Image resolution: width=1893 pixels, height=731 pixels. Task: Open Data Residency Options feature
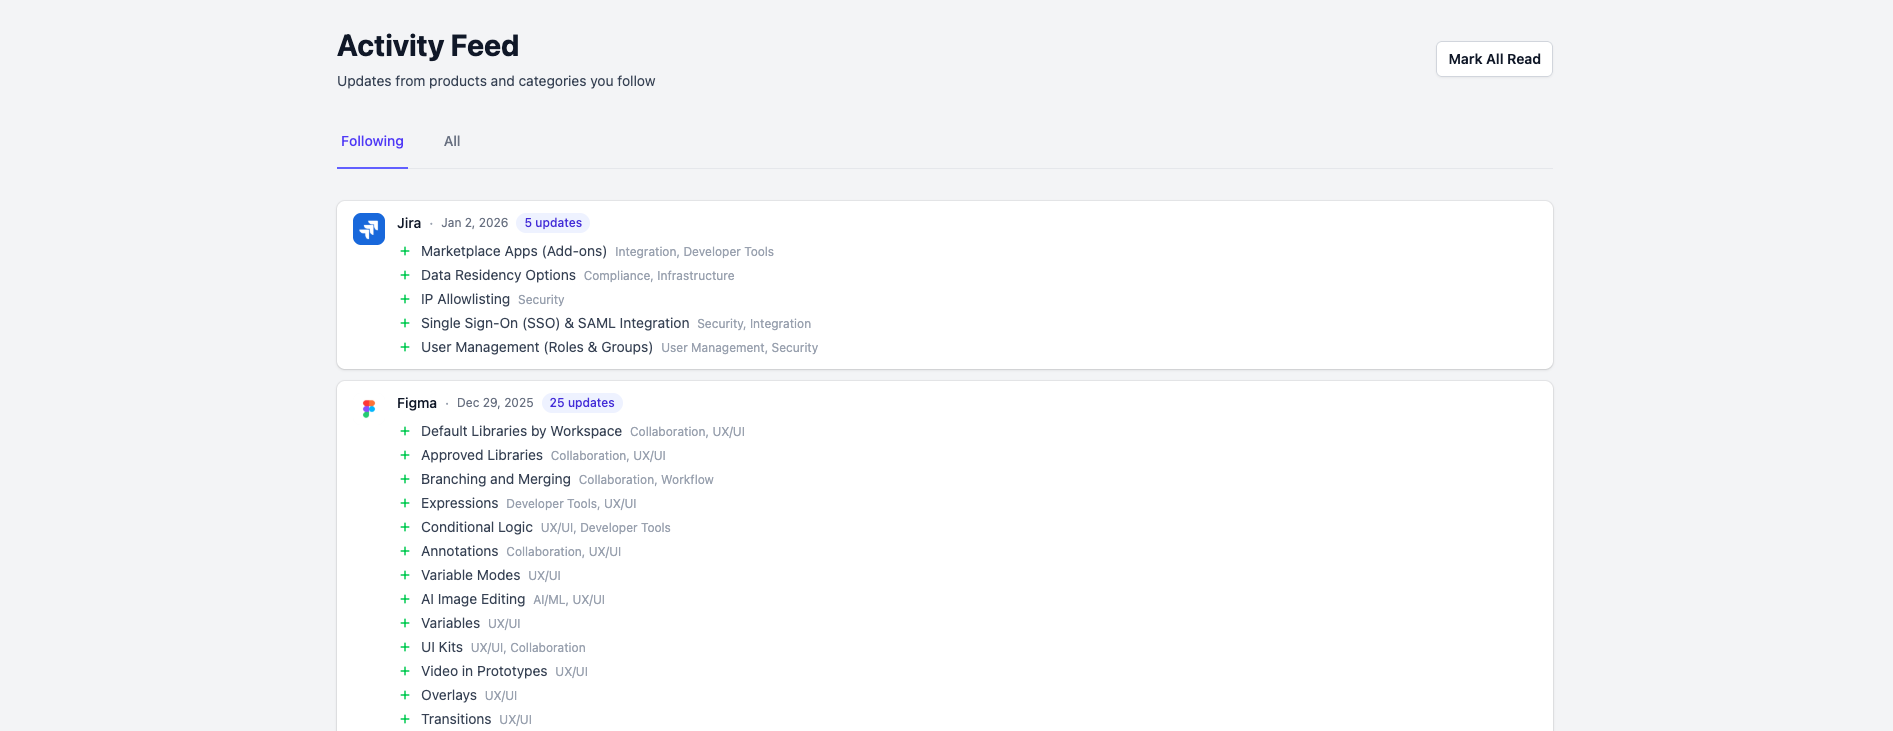click(498, 275)
